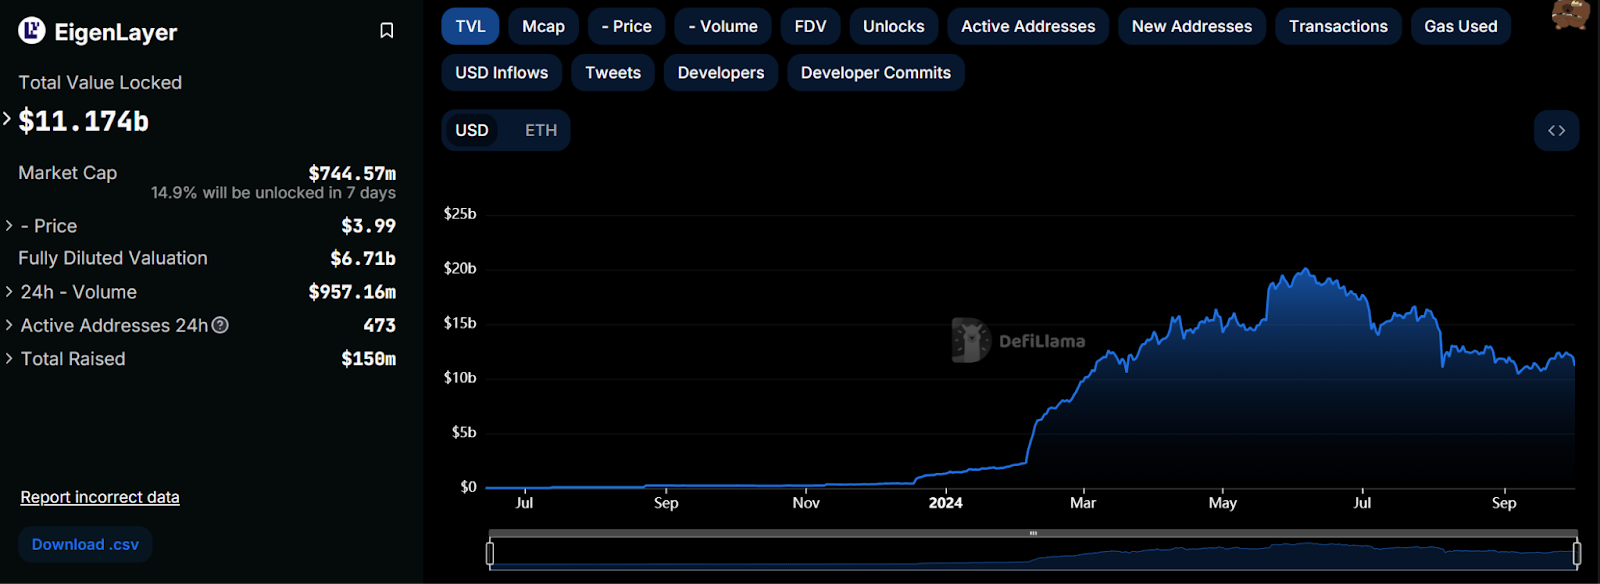Click the $150m total raised value

(x=368, y=358)
